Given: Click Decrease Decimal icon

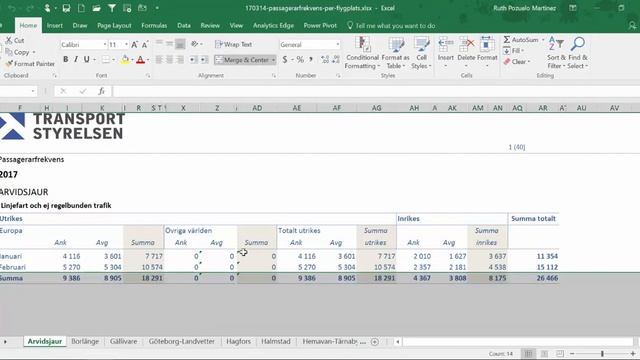Looking at the screenshot, I should [x=336, y=60].
